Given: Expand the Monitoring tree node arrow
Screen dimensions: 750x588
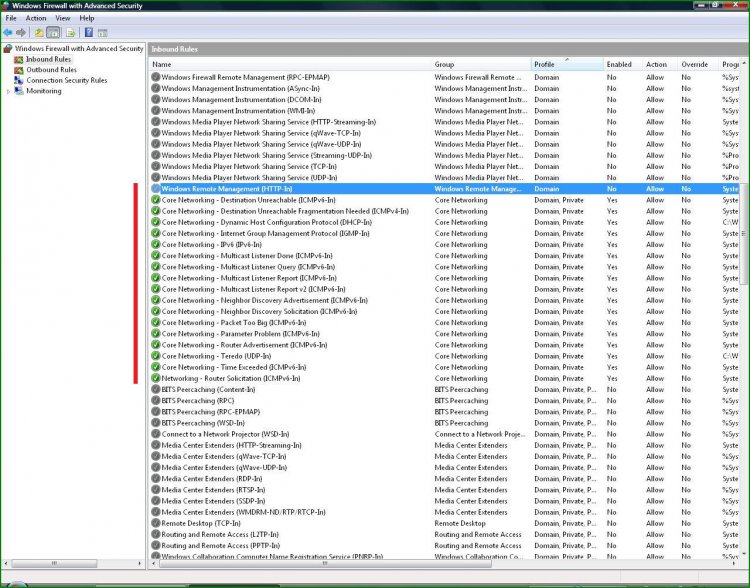Looking at the screenshot, I should tap(8, 91).
